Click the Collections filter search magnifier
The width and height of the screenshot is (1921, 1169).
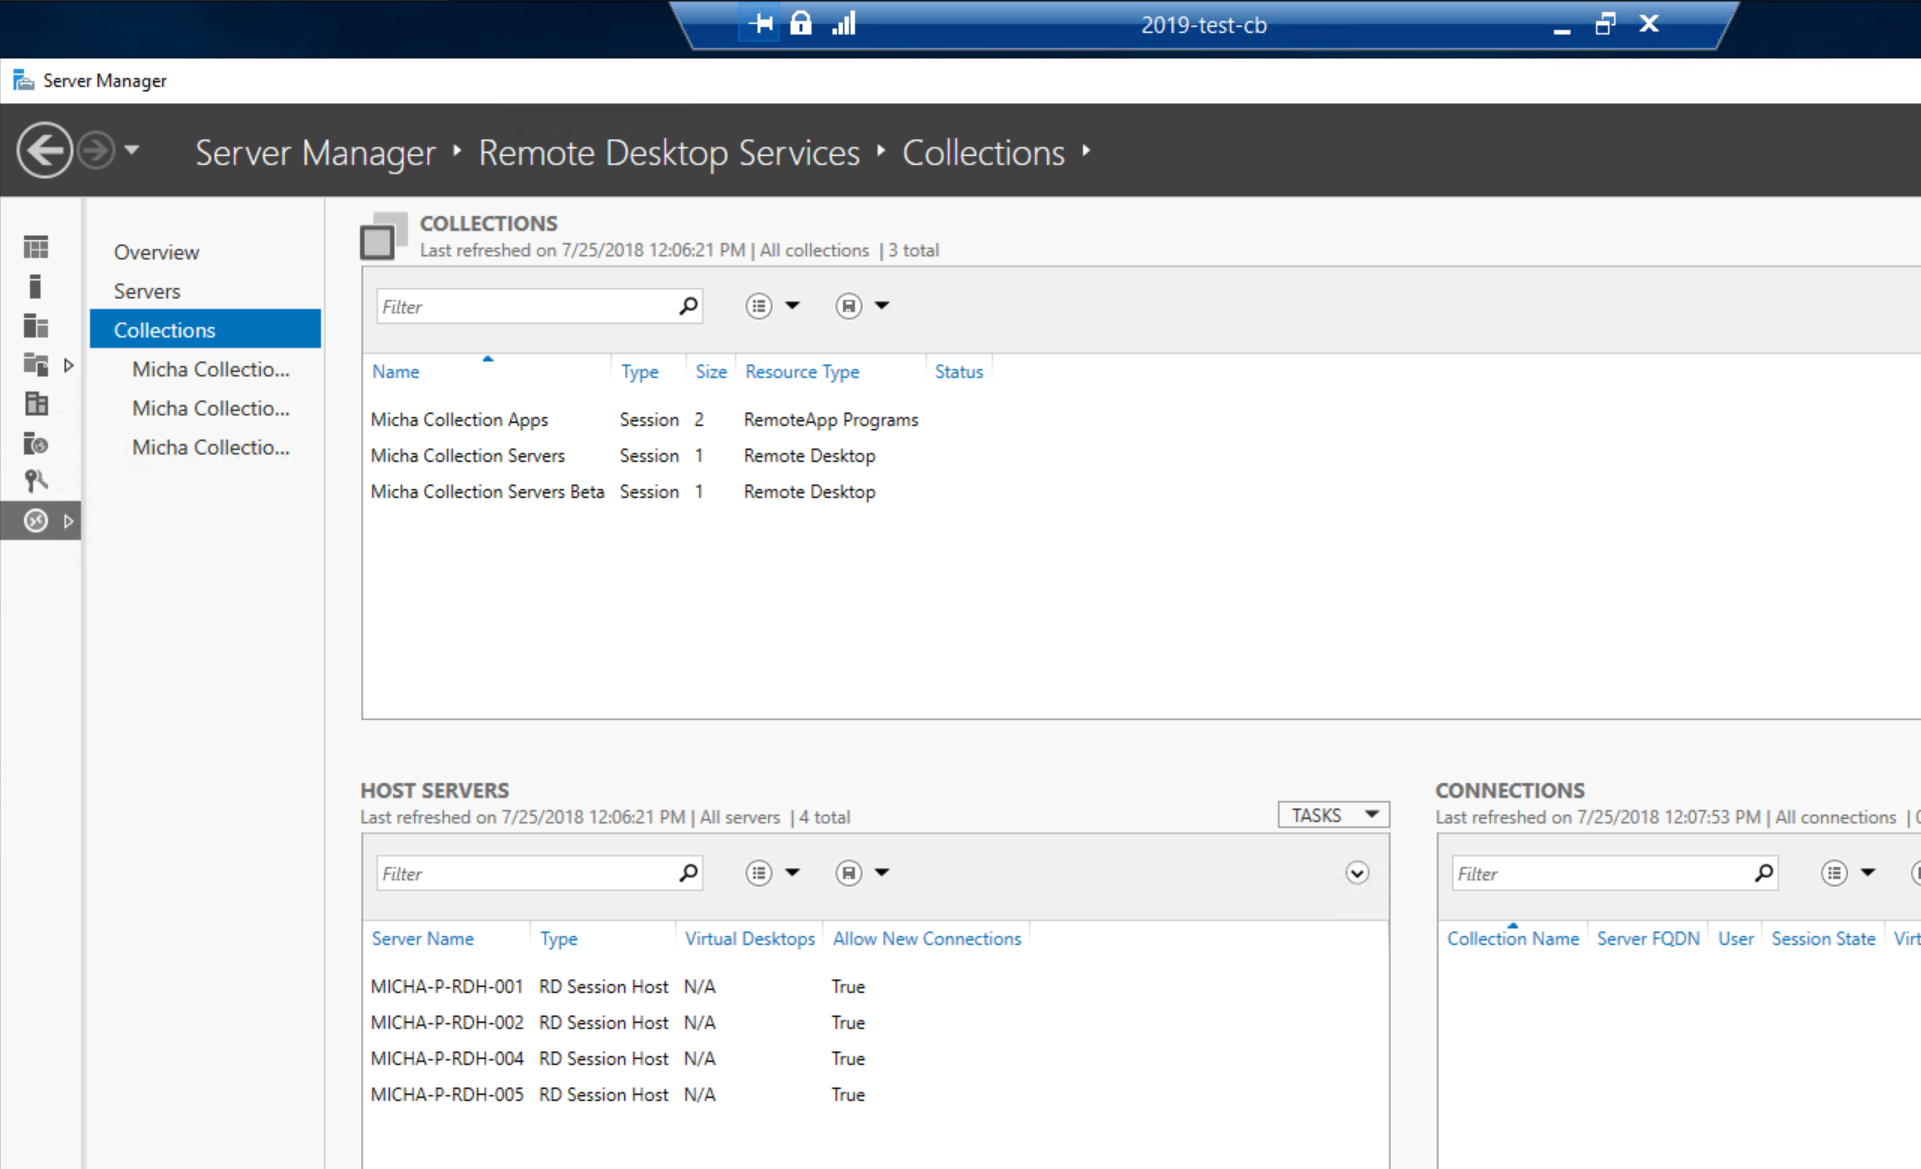pyautogui.click(x=688, y=306)
